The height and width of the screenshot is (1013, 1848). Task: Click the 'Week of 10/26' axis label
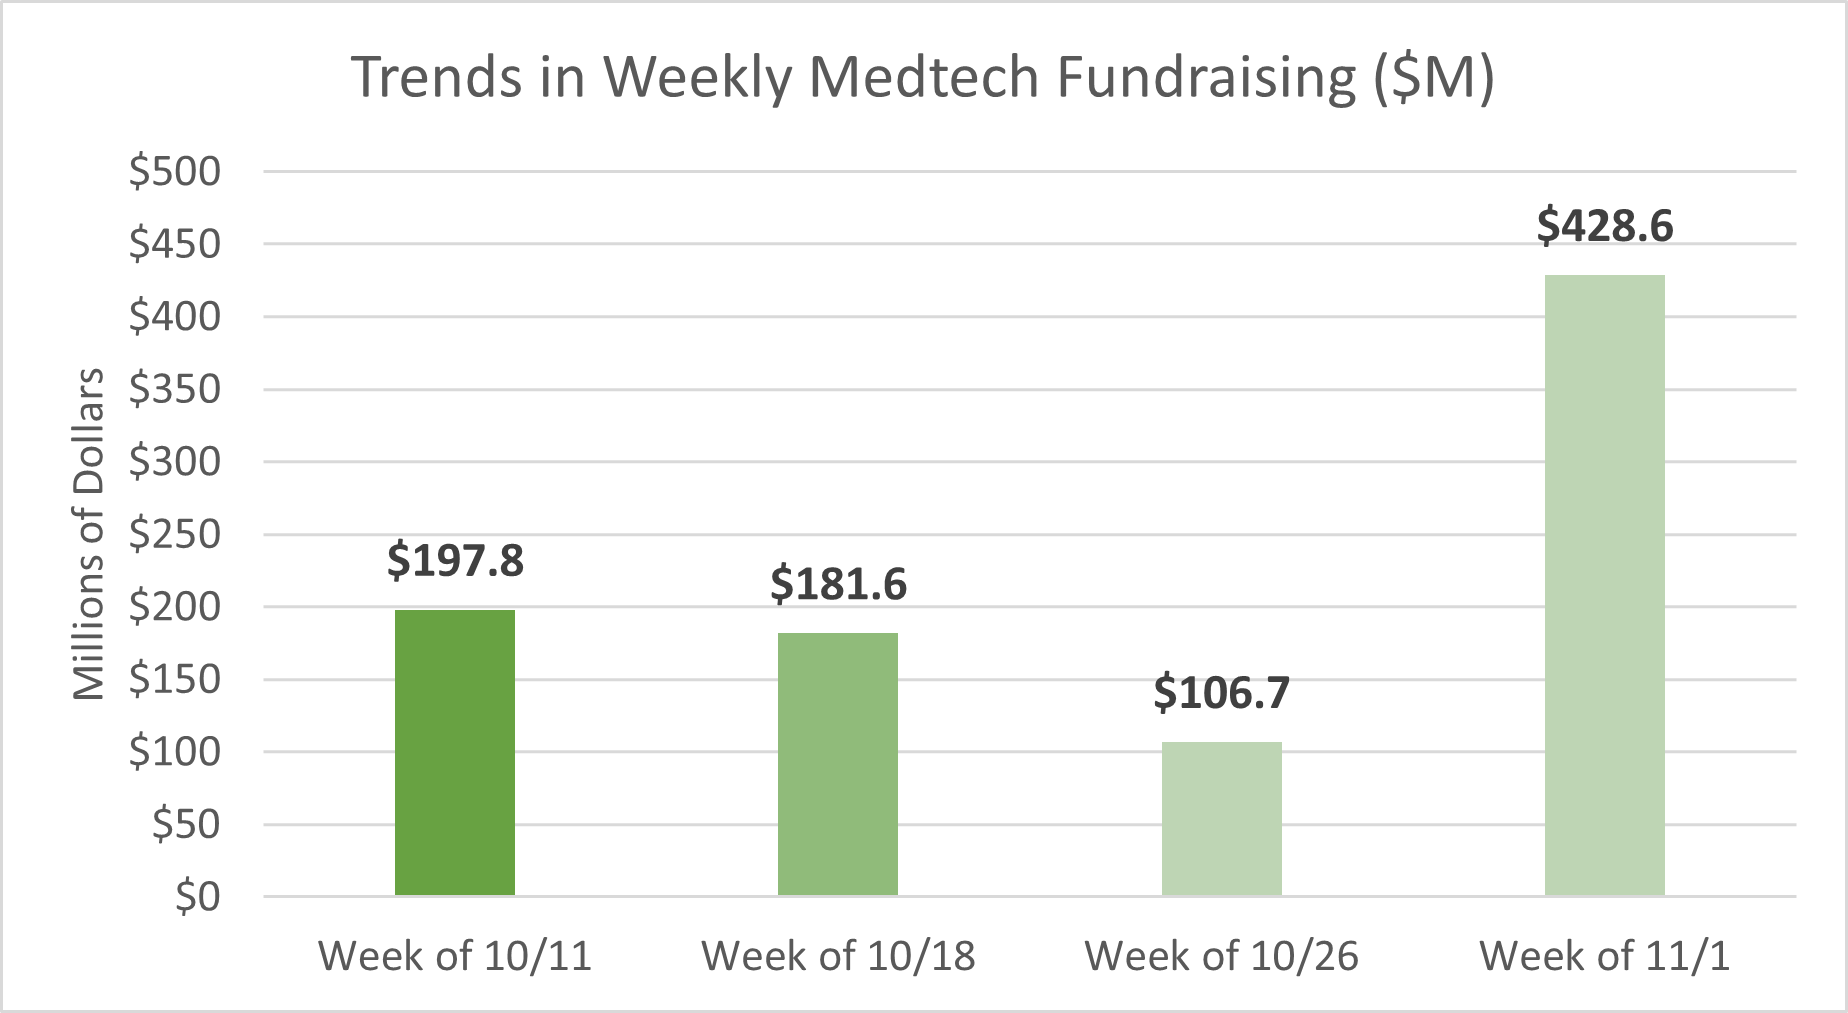pyautogui.click(x=1221, y=956)
